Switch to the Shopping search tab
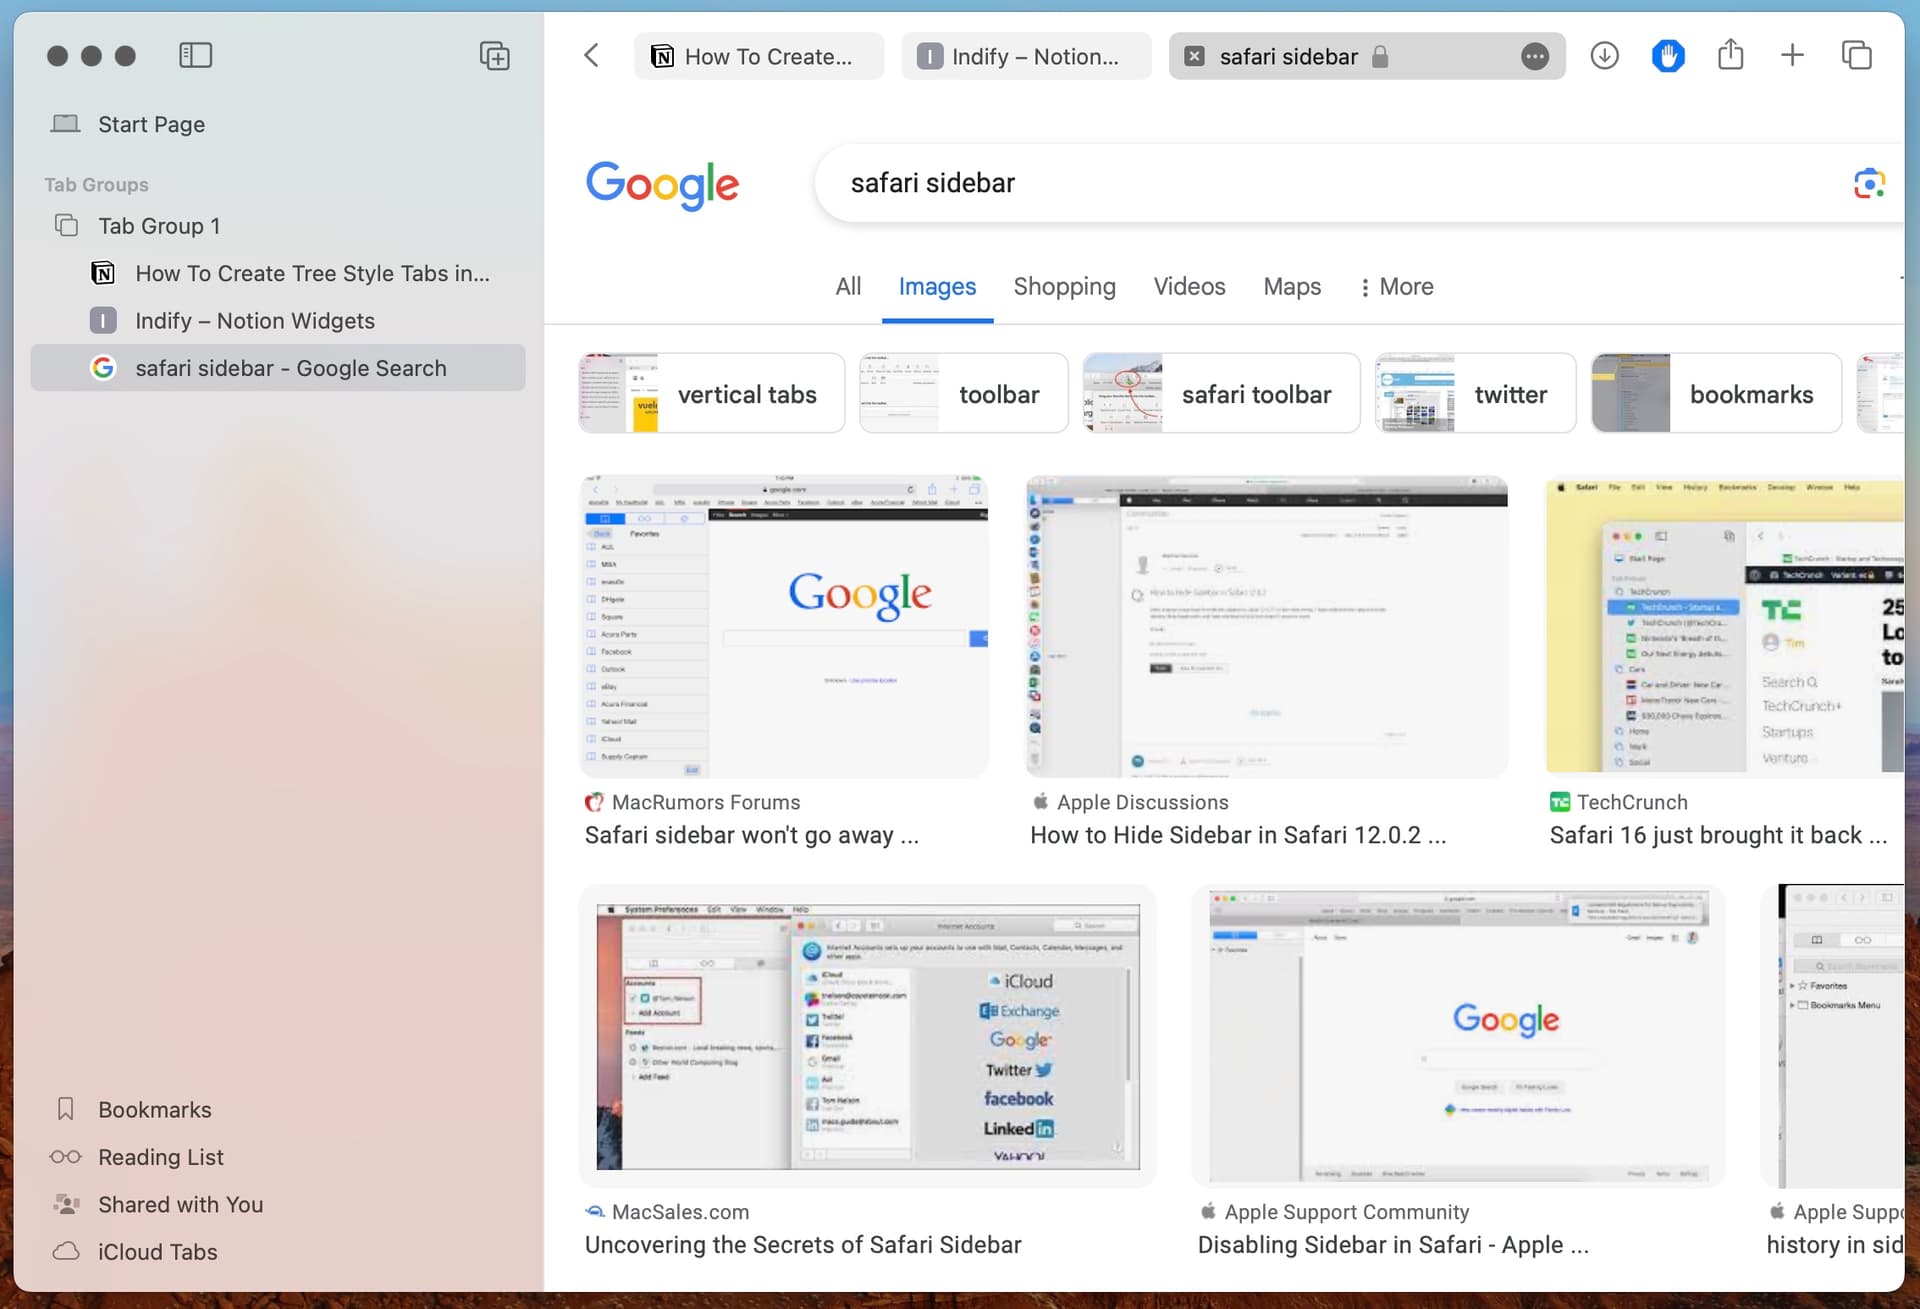Image resolution: width=1920 pixels, height=1309 pixels. pos(1064,287)
